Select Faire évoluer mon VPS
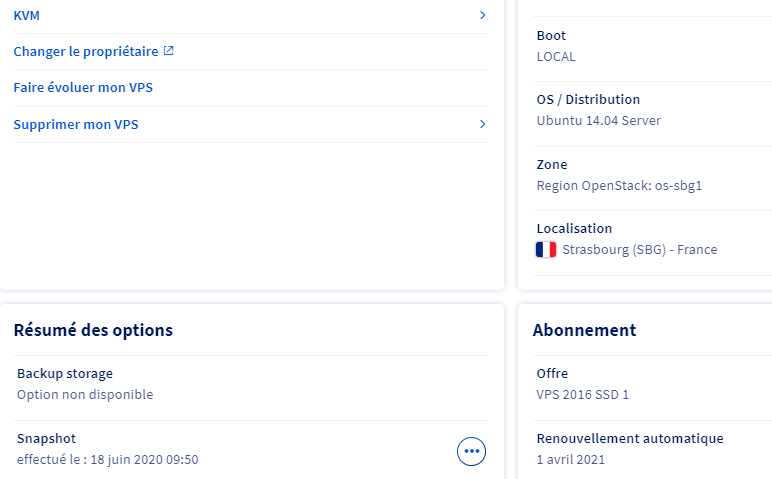Screen dimensions: 772x479 click(x=83, y=87)
